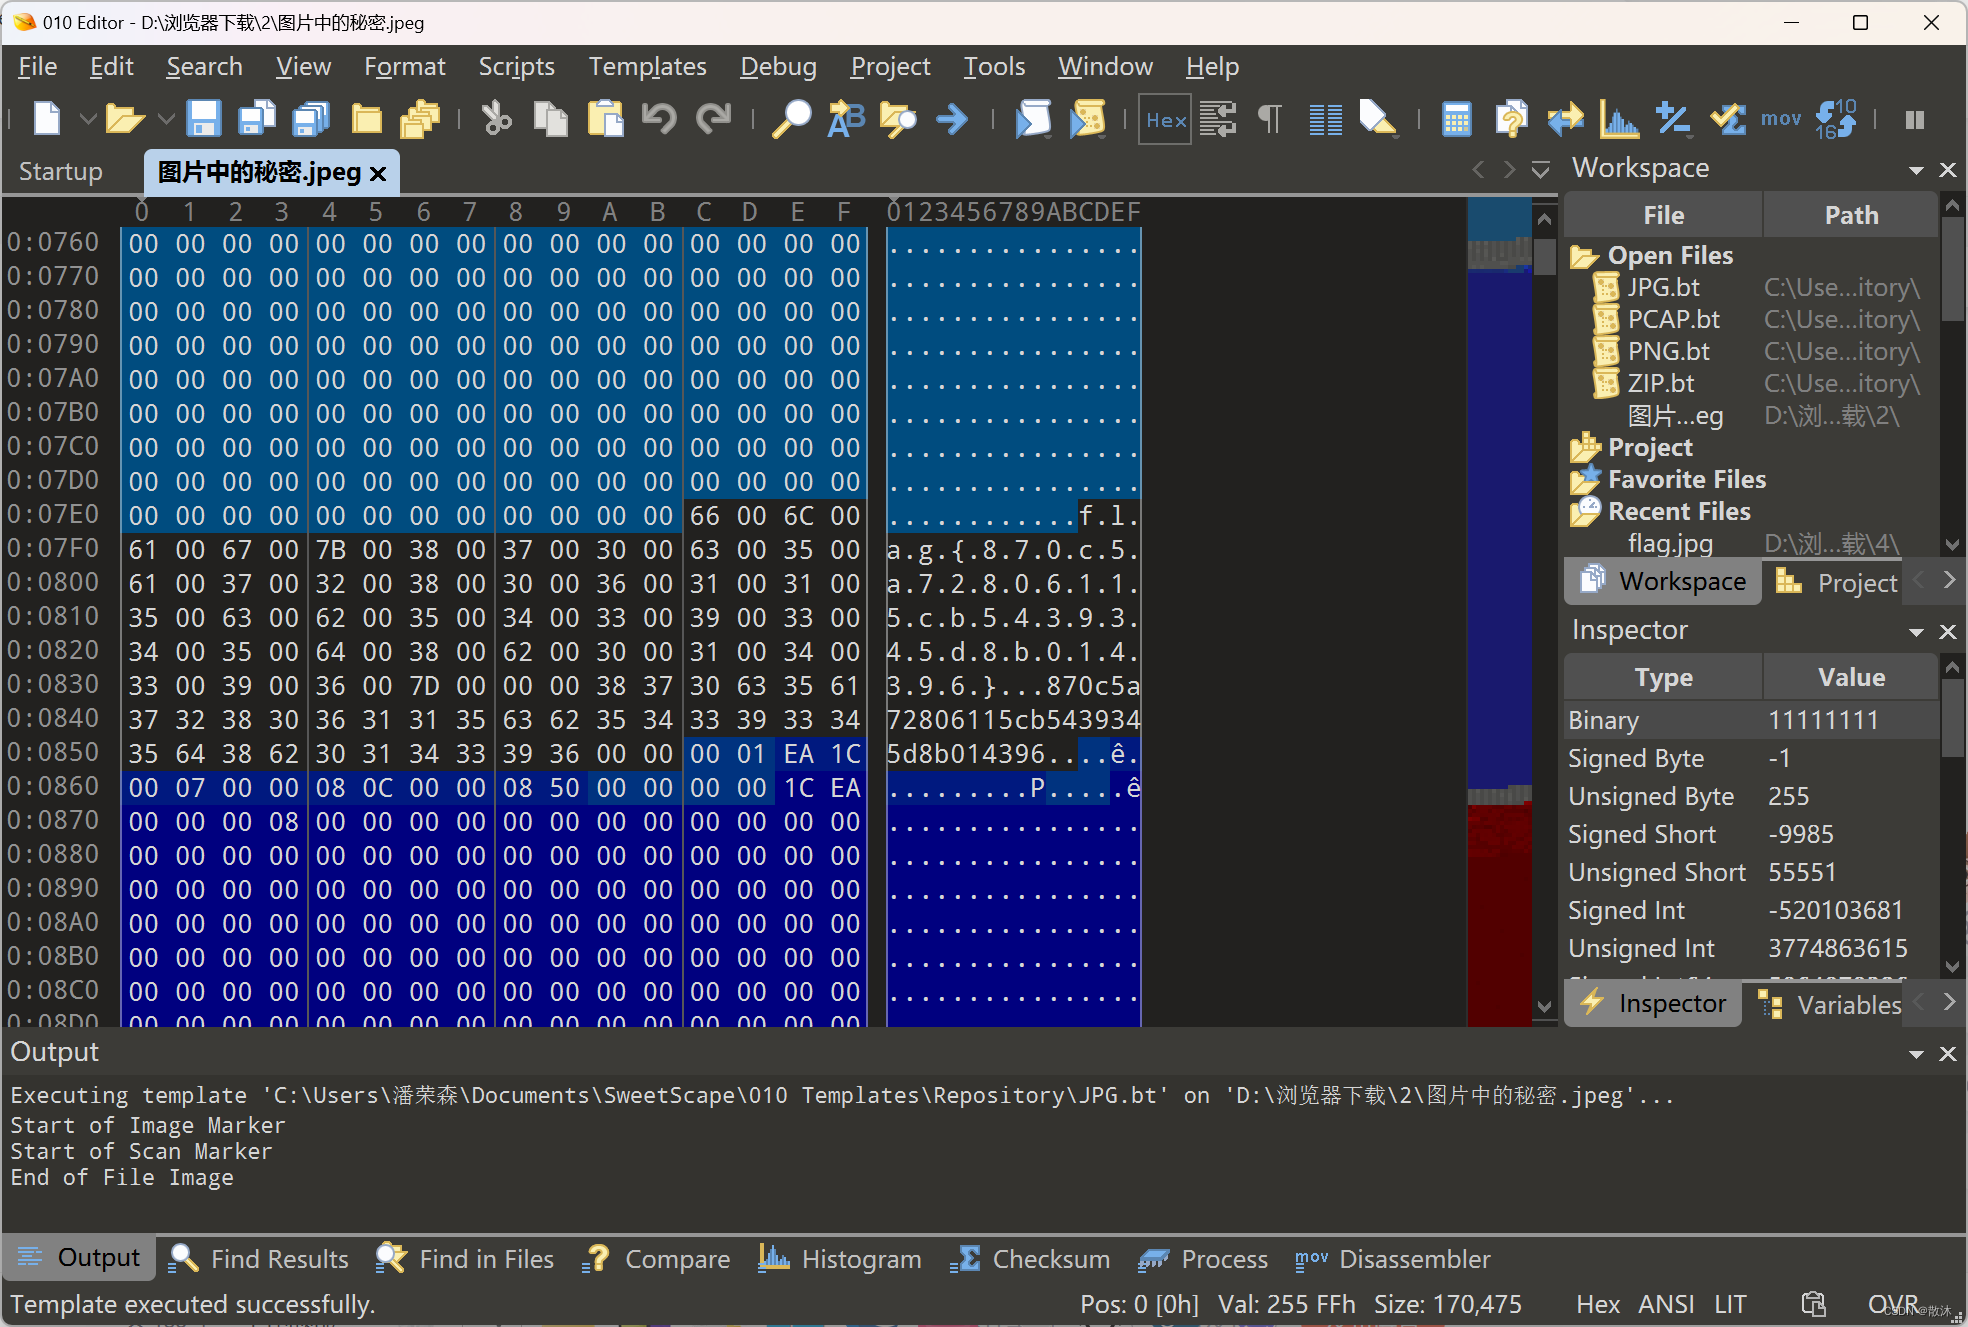This screenshot has width=1968, height=1327.
Task: Open the Calculator tool icon
Action: tap(1457, 119)
